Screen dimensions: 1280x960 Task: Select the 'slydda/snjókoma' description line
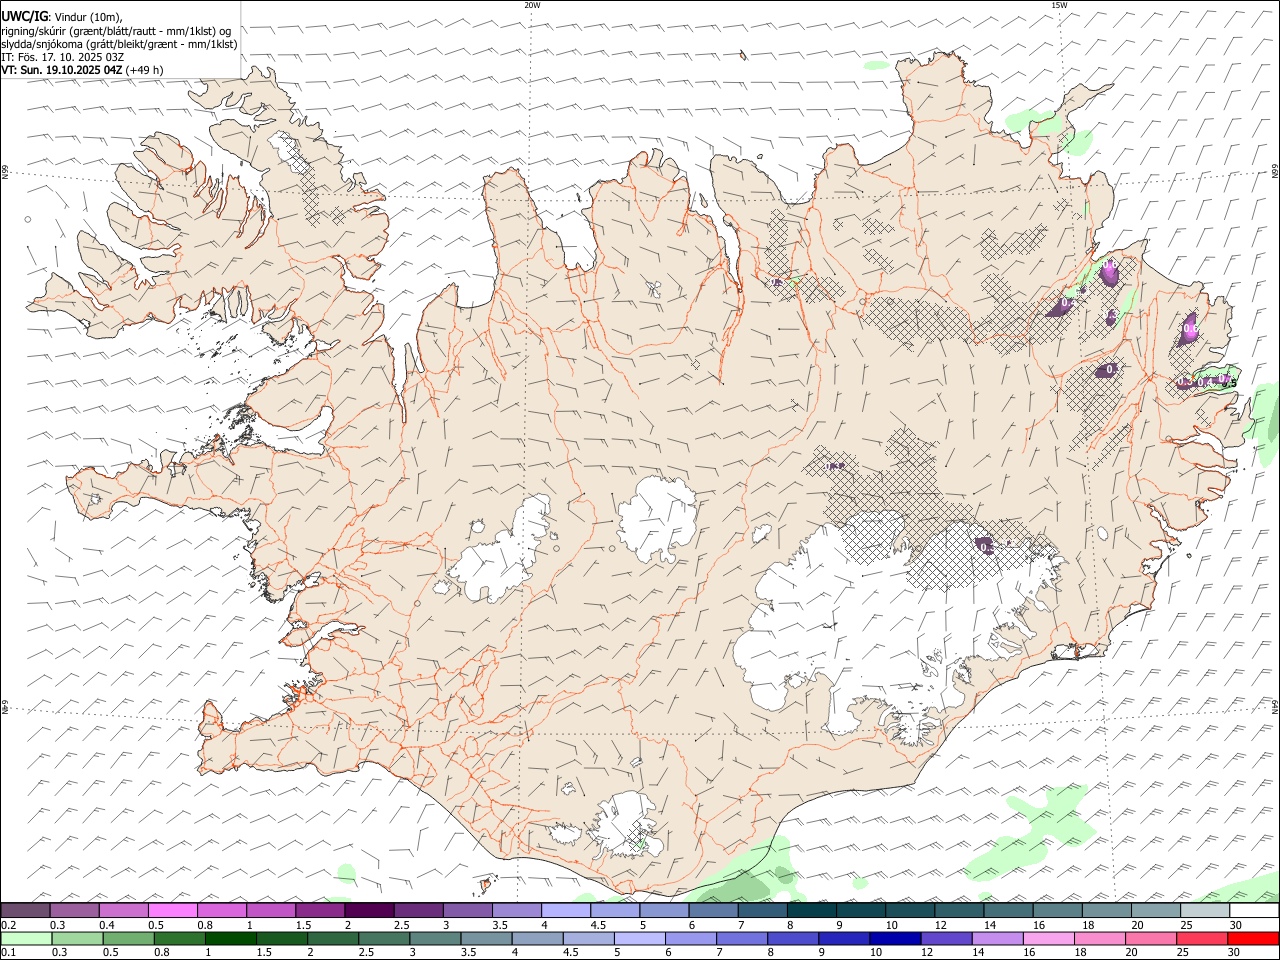pyautogui.click(x=120, y=44)
